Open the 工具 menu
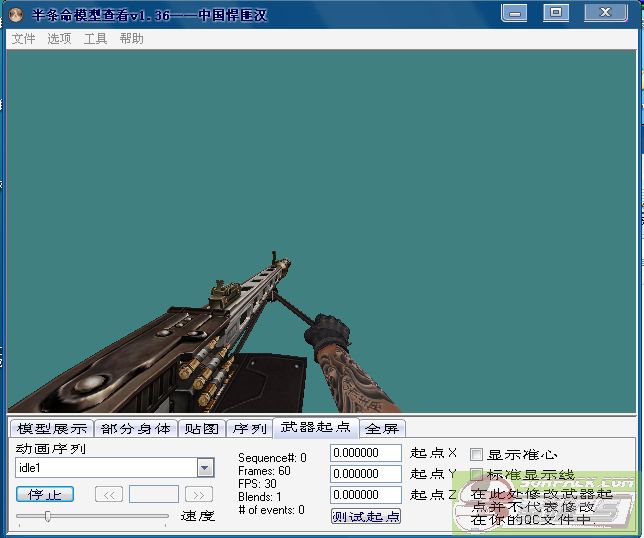The height and width of the screenshot is (538, 644). (95, 39)
